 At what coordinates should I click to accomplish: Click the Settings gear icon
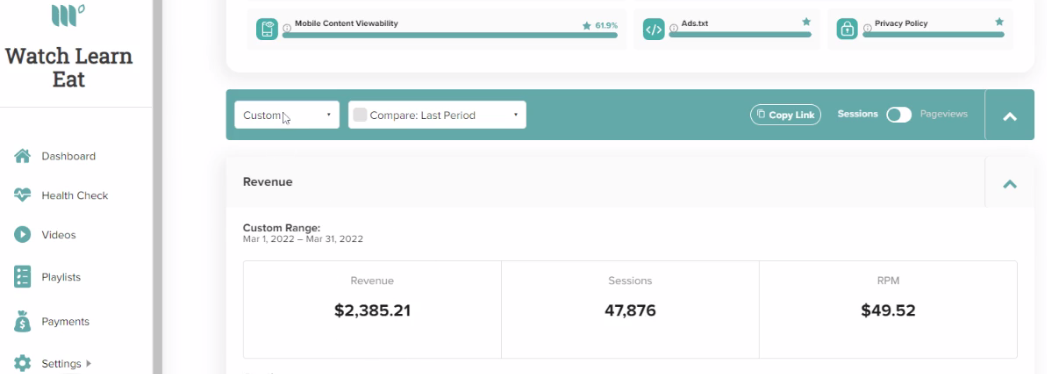pos(22,364)
